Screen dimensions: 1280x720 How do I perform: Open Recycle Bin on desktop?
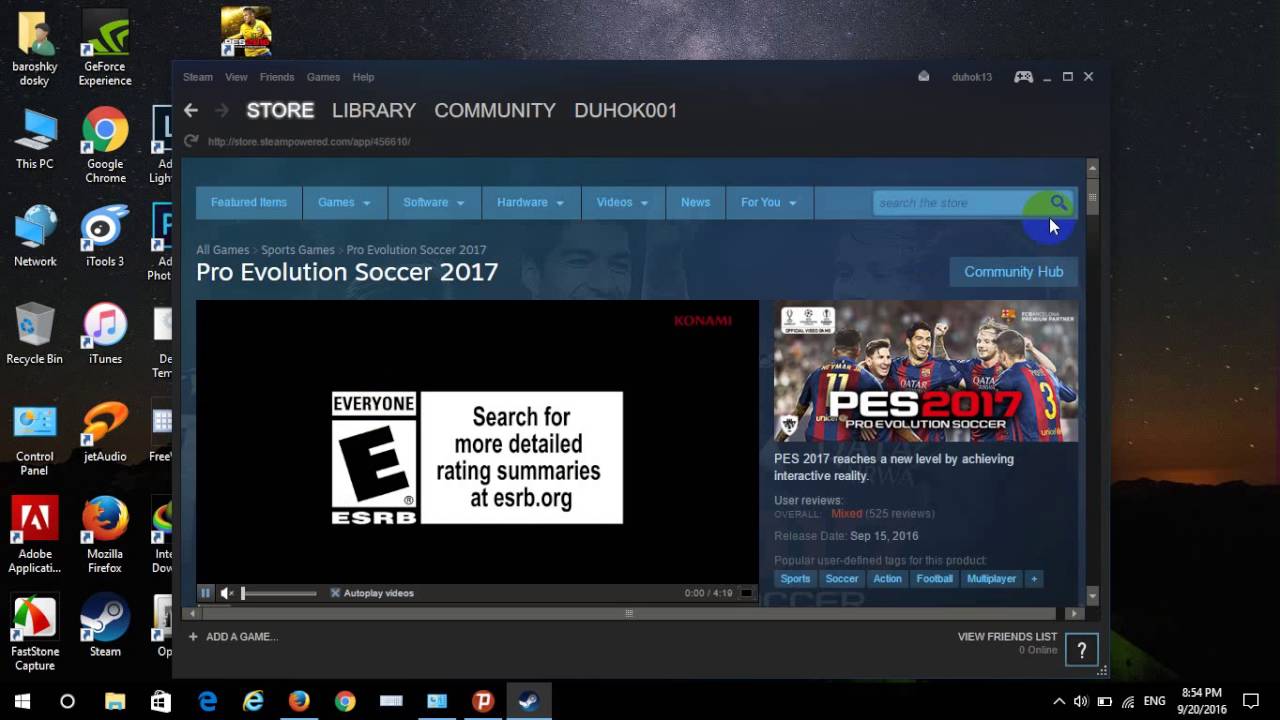click(x=34, y=334)
